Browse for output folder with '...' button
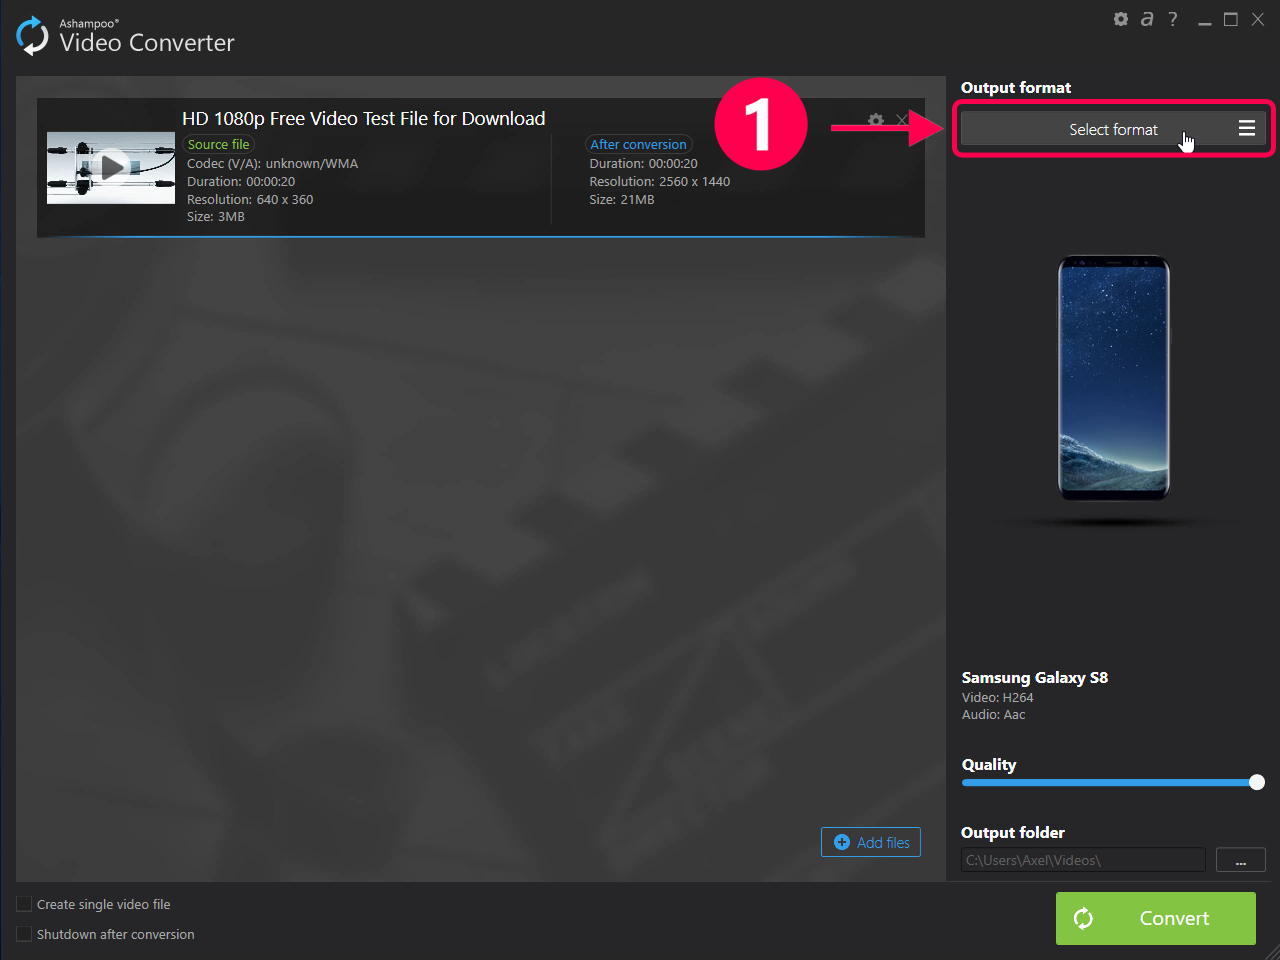The width and height of the screenshot is (1280, 960). coord(1241,860)
